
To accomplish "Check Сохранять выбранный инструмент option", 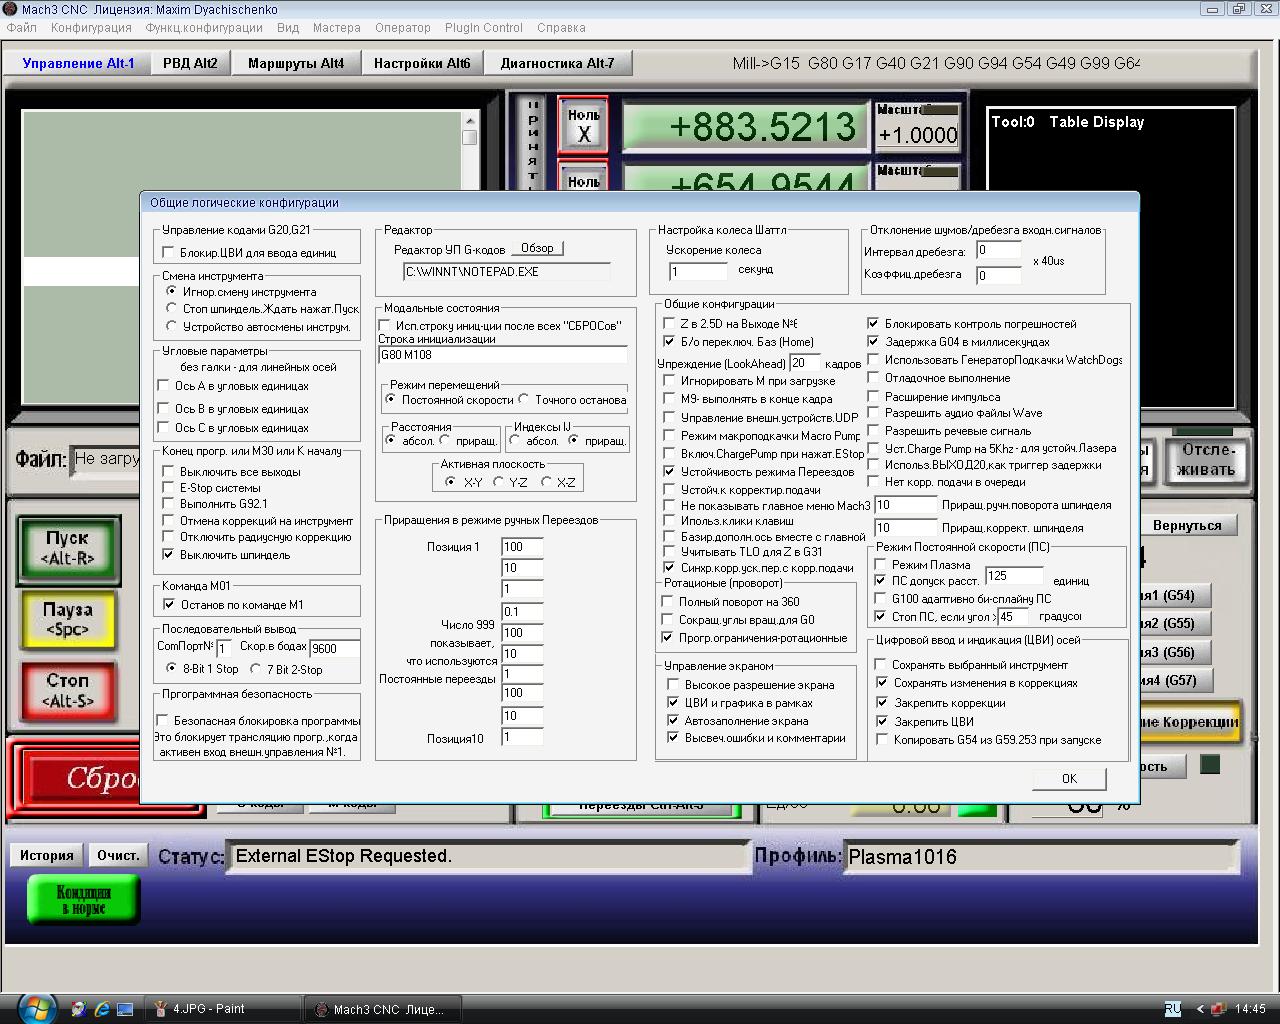I will point(881,665).
